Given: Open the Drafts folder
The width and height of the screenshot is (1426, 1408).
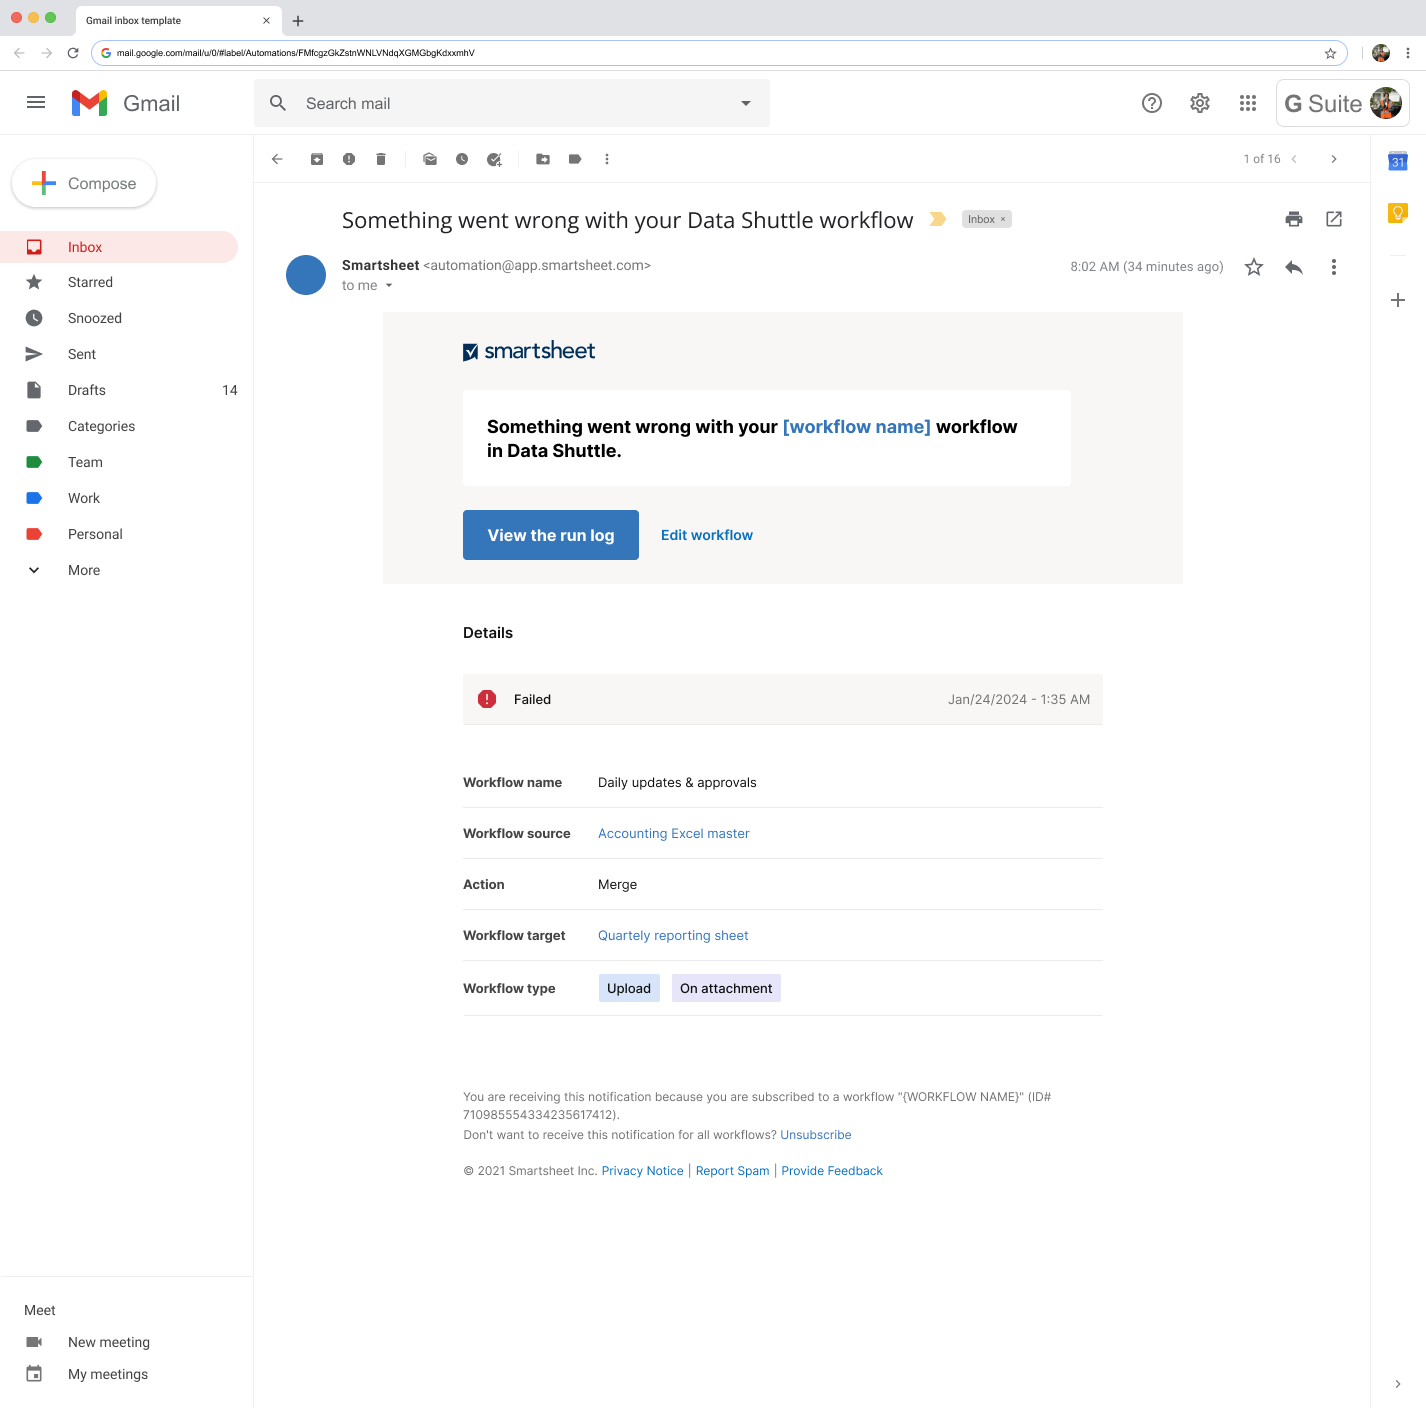Looking at the screenshot, I should [87, 390].
